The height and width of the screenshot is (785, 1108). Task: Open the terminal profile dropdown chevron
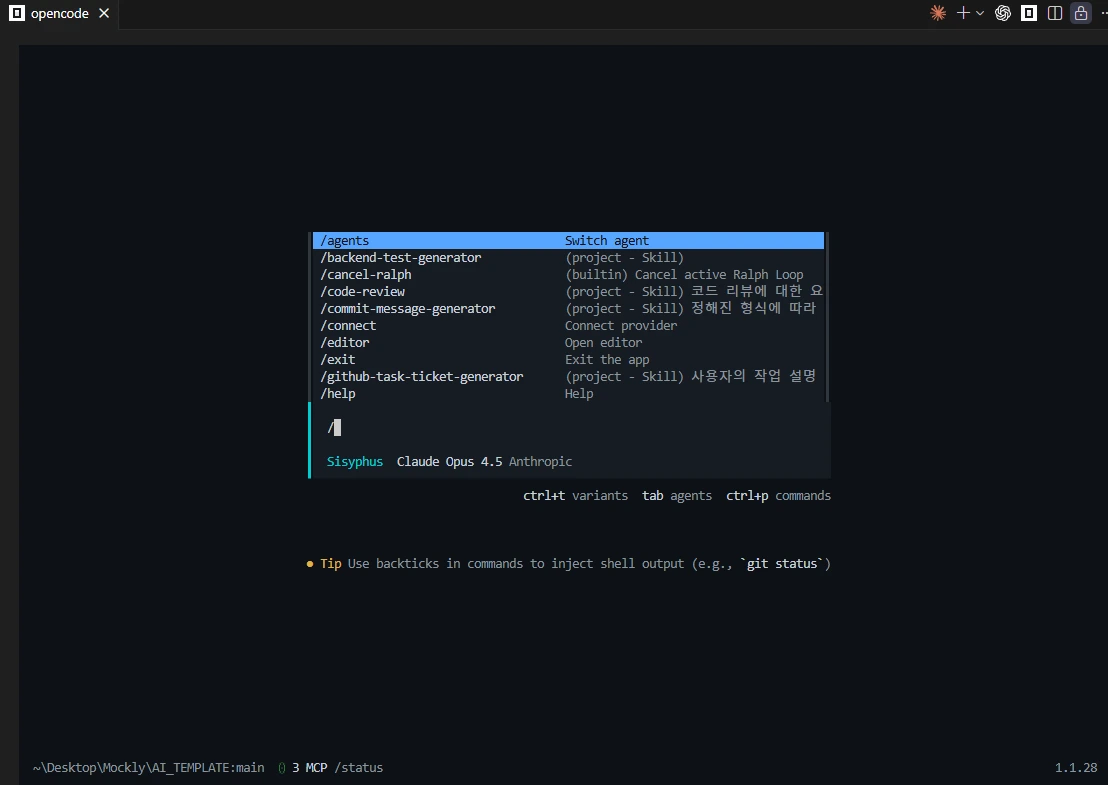click(979, 13)
